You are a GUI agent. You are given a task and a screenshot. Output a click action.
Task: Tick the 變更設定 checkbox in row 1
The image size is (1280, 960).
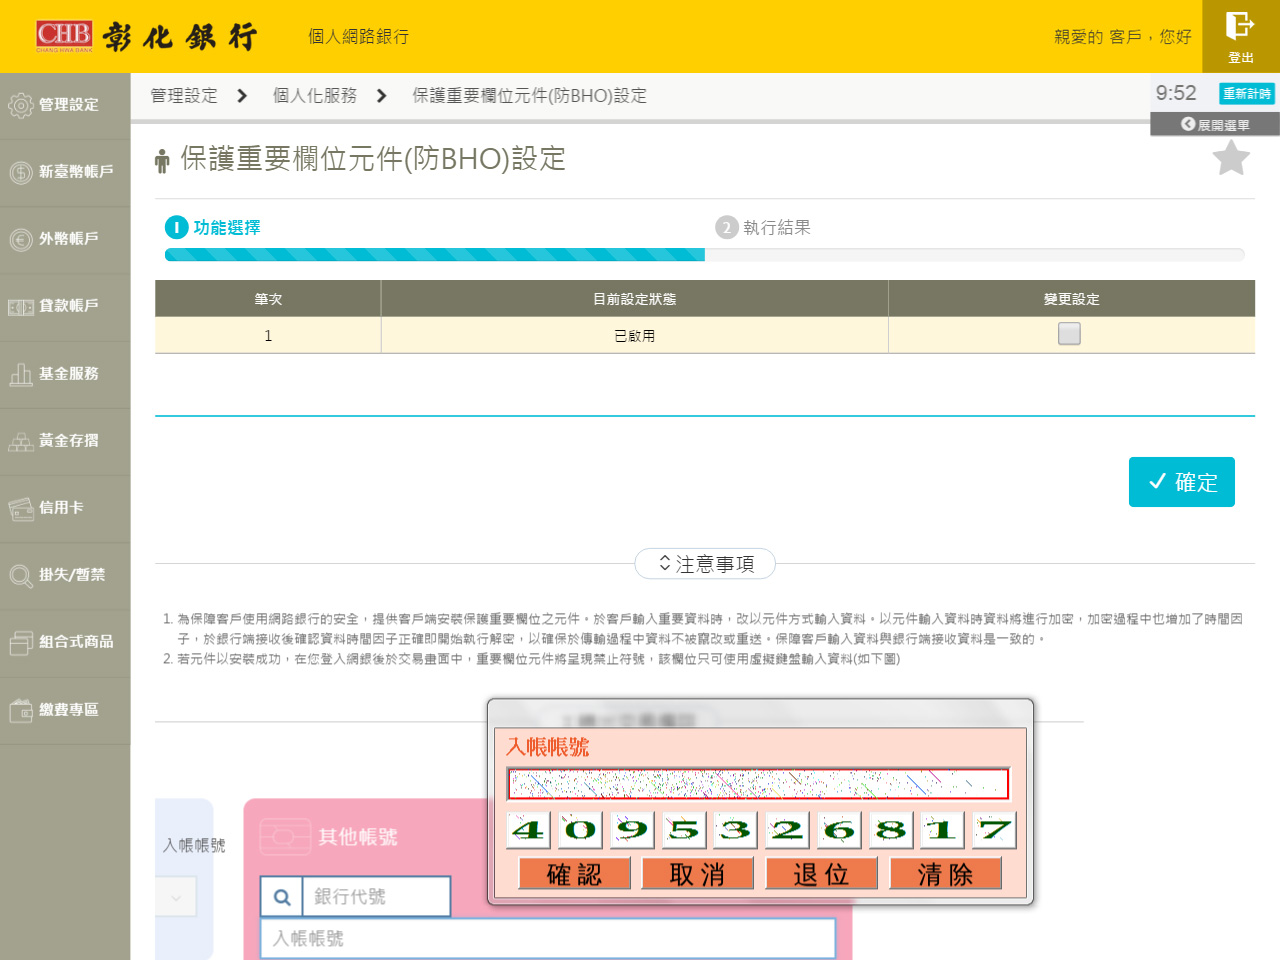point(1069,334)
